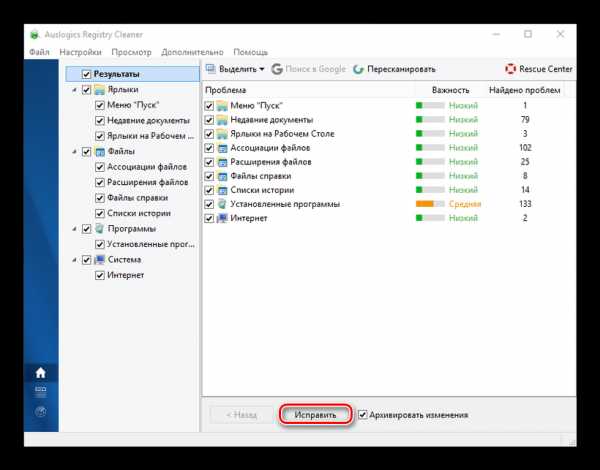Open the Дополнительно menu
Image resolution: width=600 pixels, height=470 pixels.
192,52
